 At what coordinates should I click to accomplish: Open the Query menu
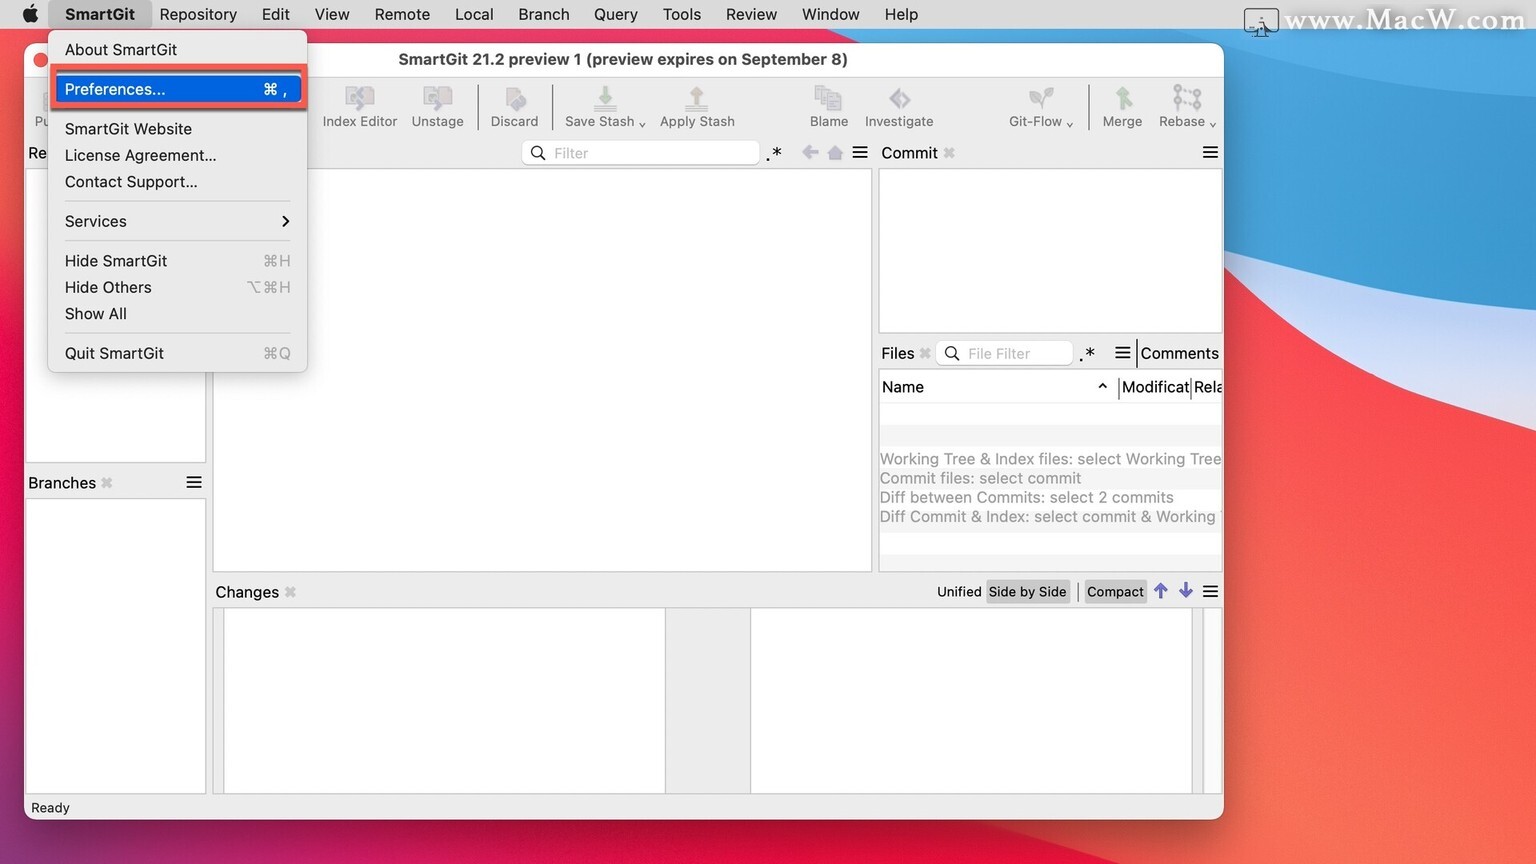point(616,14)
